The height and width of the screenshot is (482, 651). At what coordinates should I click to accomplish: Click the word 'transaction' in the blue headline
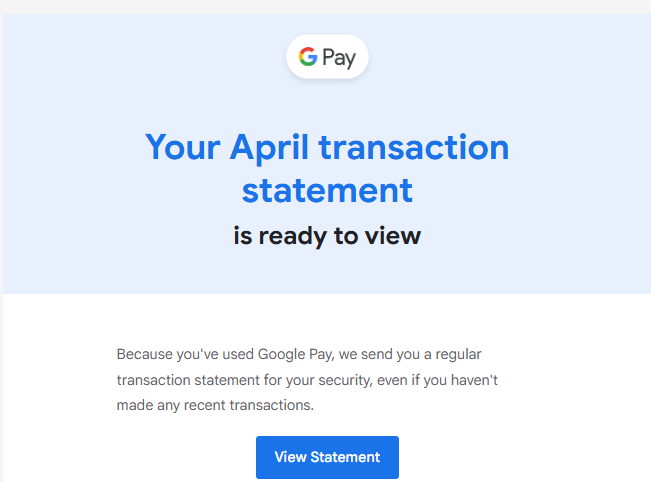click(414, 147)
